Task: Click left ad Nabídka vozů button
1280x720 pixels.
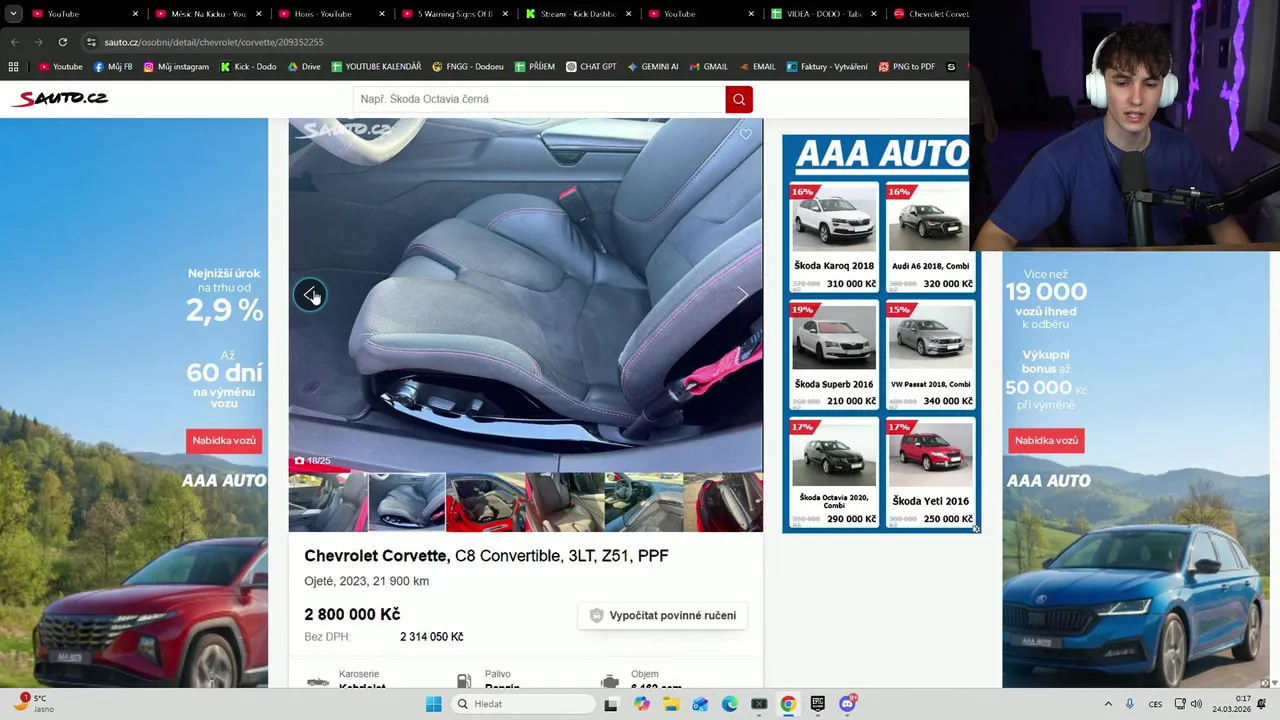Action: 224,441
